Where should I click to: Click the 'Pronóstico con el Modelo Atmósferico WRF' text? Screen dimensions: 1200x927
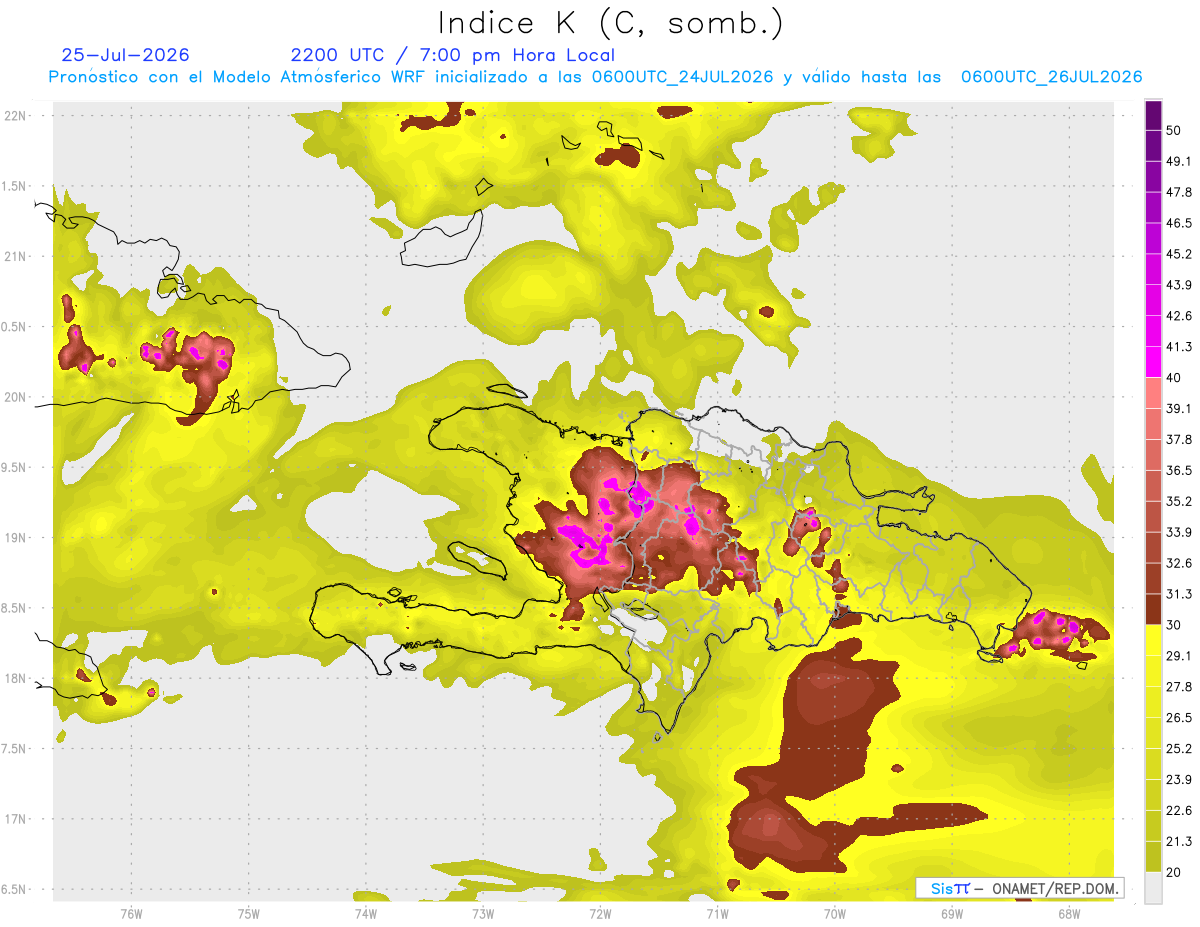(x=239, y=77)
